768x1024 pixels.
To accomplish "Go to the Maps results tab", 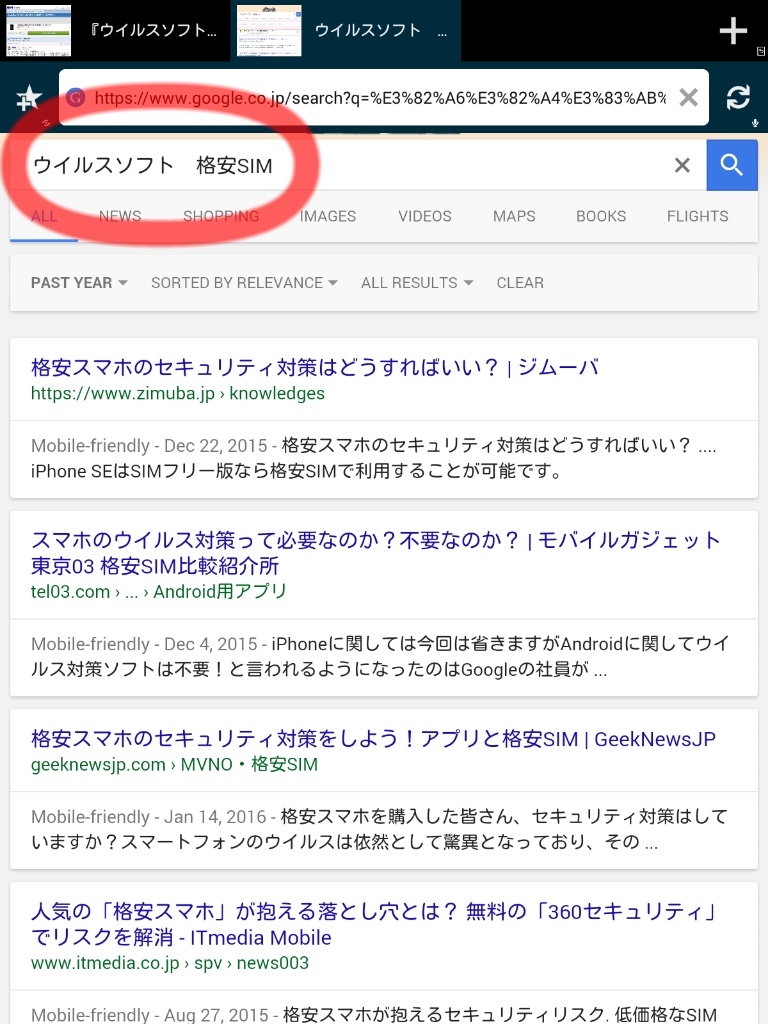I will pyautogui.click(x=514, y=216).
